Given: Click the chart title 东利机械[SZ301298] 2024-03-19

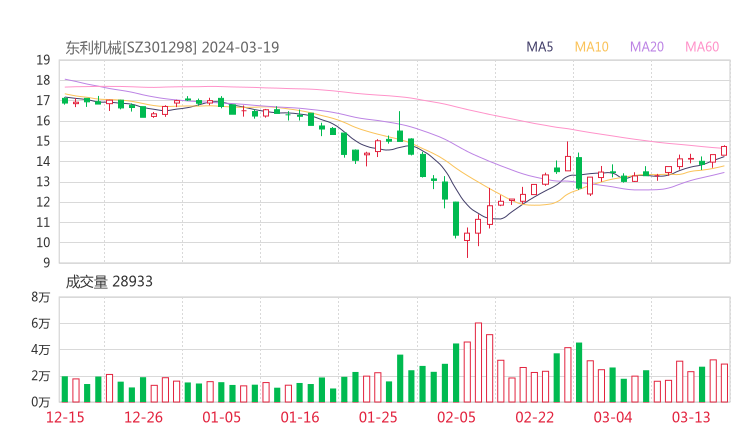Looking at the screenshot, I should click(x=172, y=47).
